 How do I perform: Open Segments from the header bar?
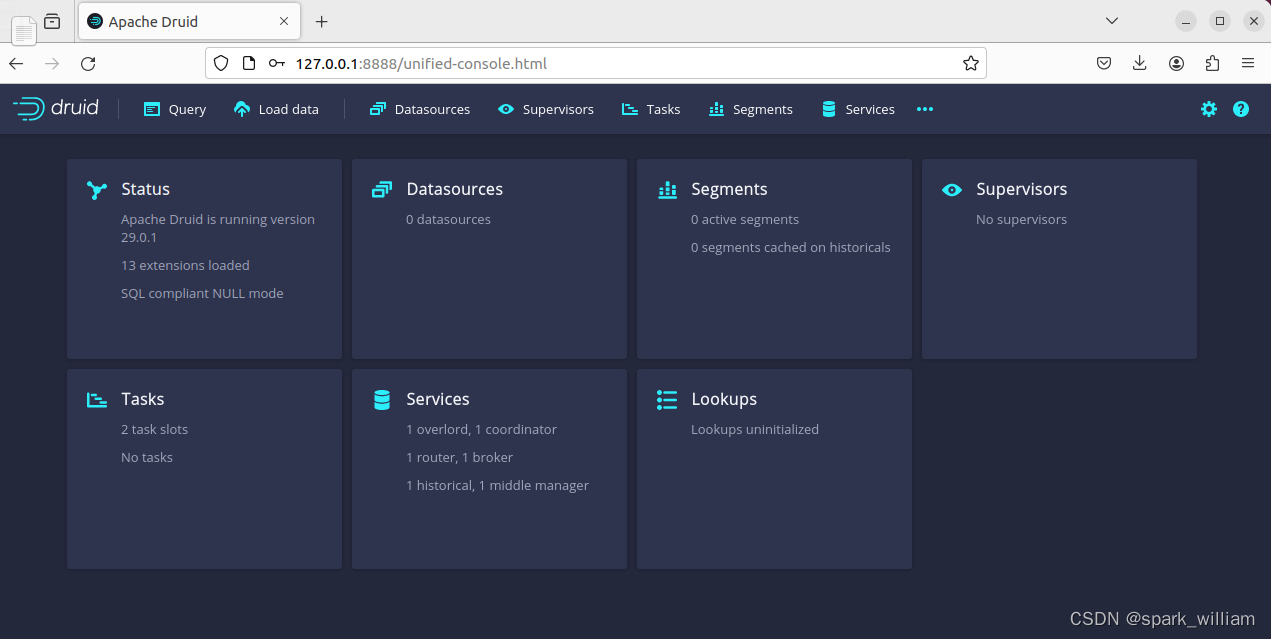tap(751, 109)
